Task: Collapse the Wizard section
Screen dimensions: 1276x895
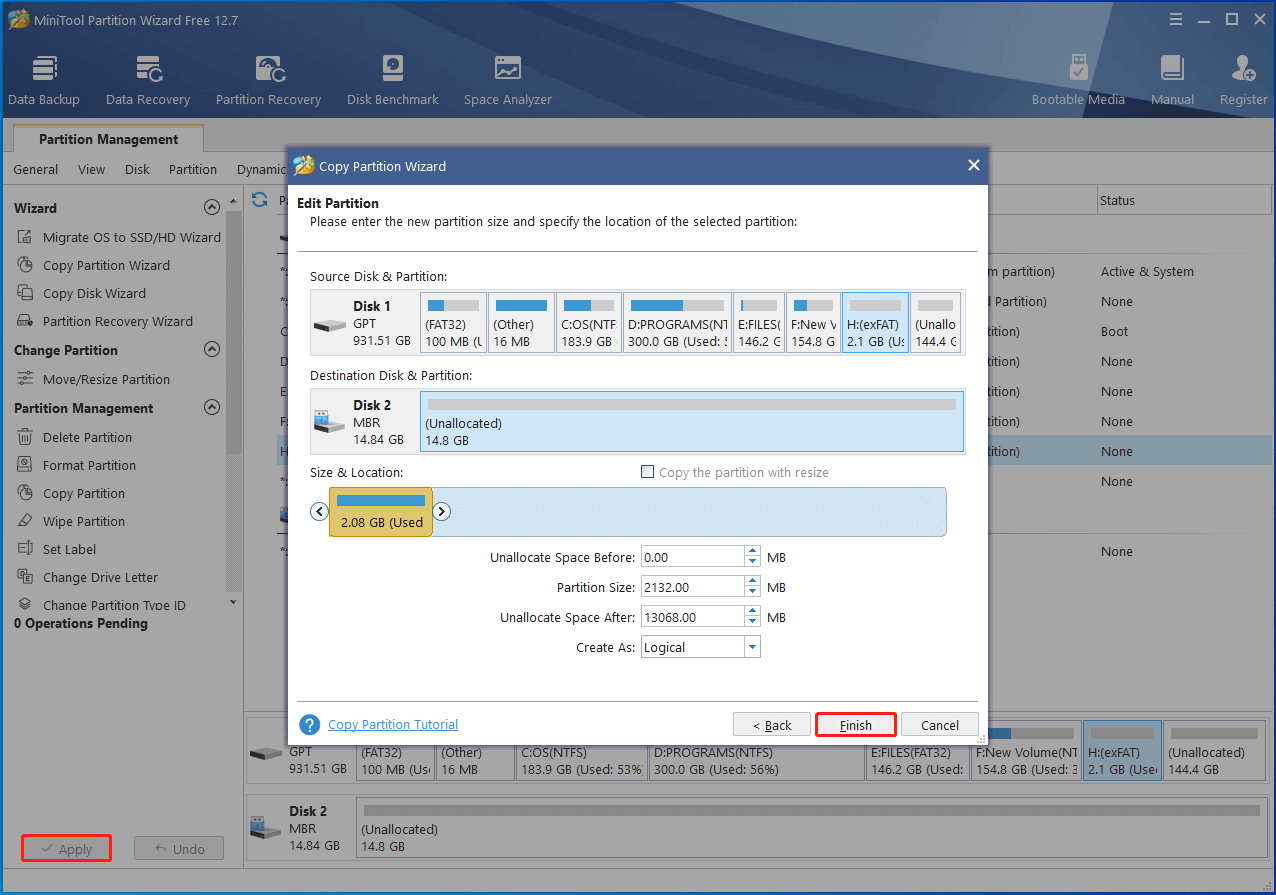Action: 211,208
